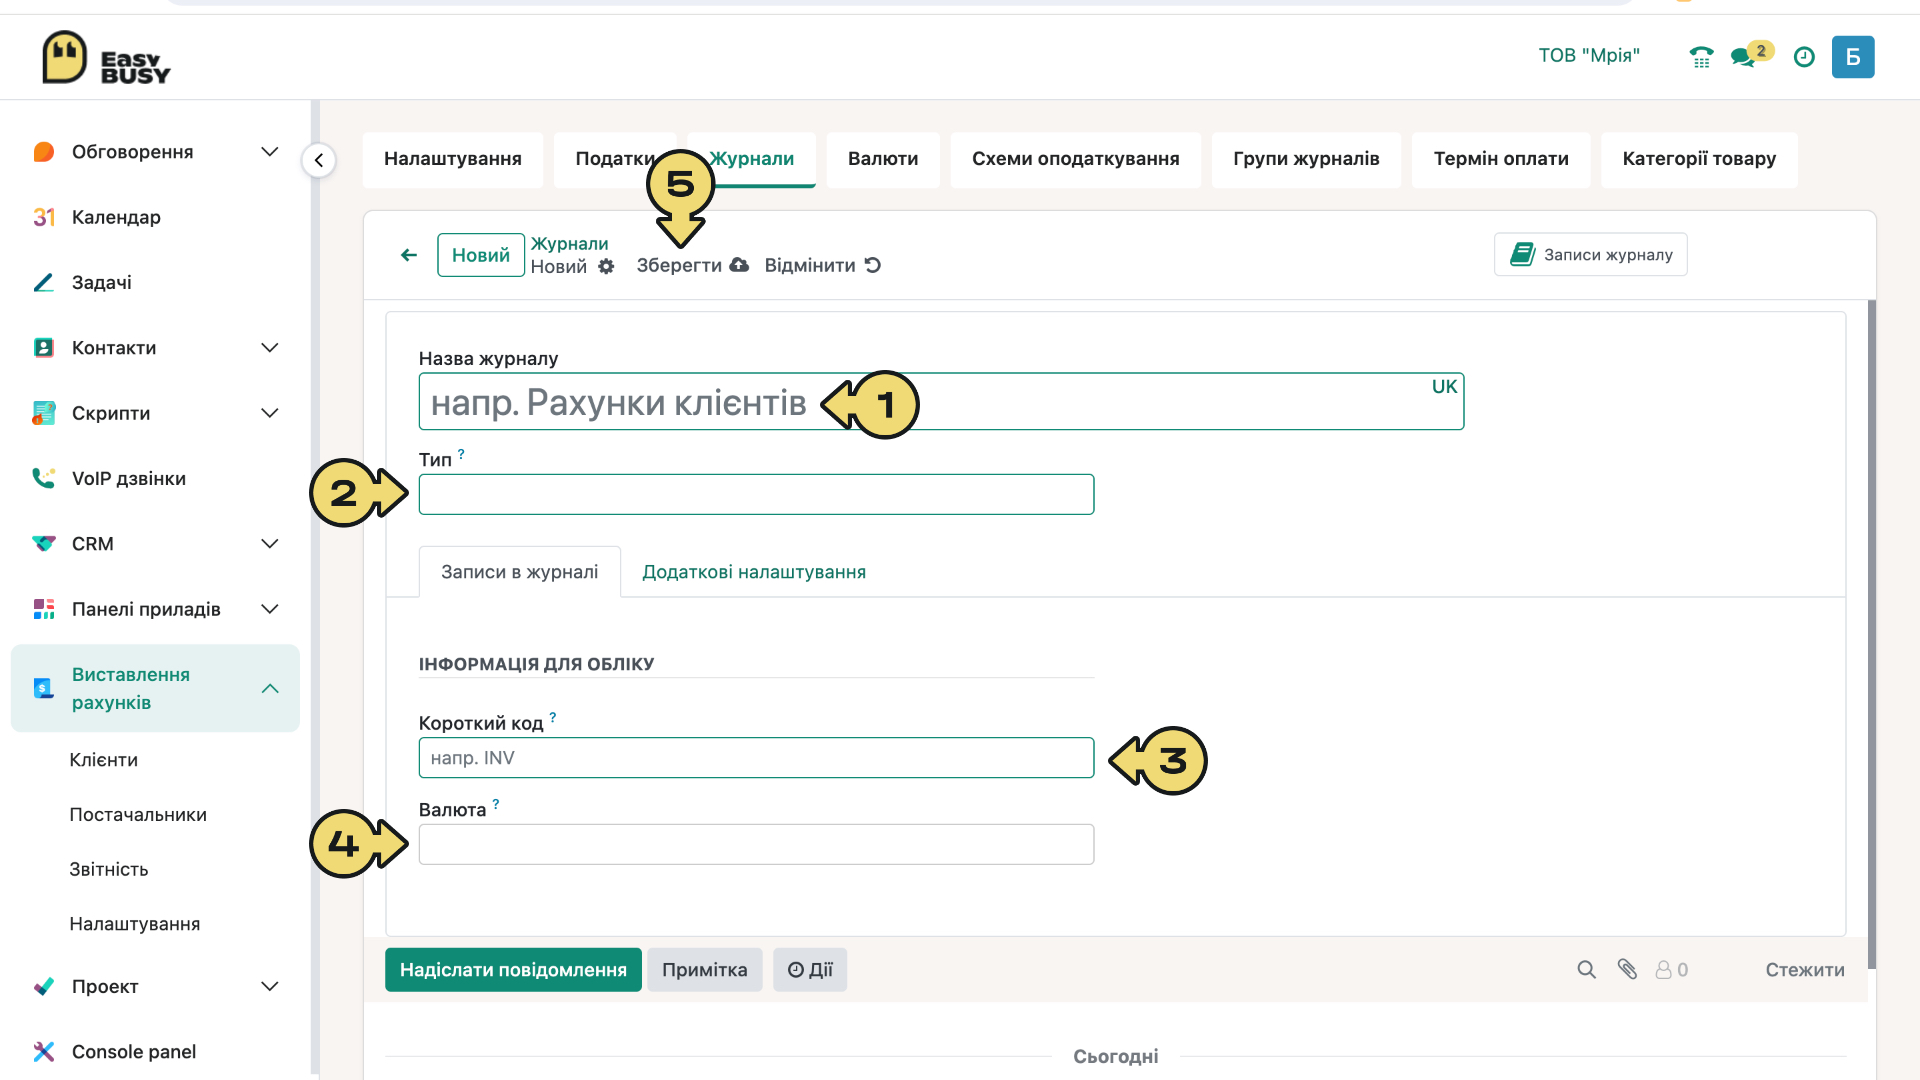Click the Дії activities button
The image size is (1920, 1080).
pos(810,970)
